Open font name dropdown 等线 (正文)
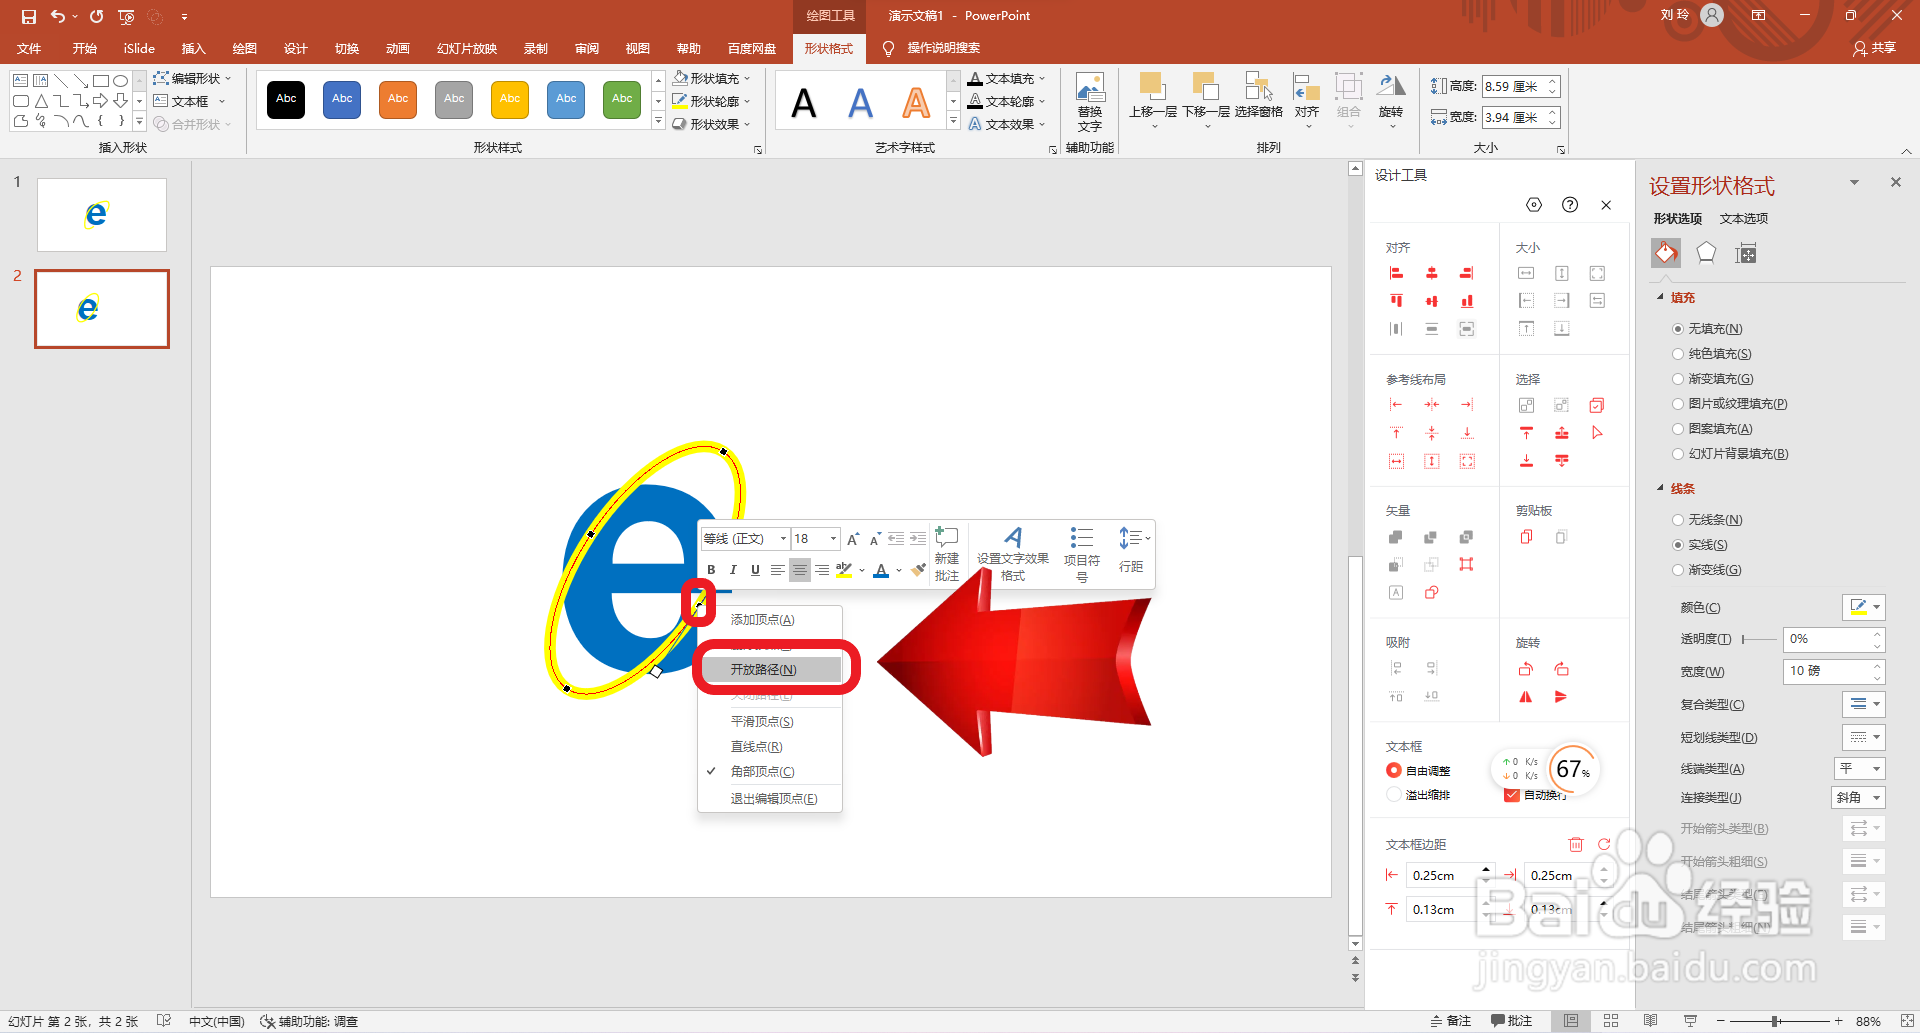The height and width of the screenshot is (1033, 1920). pyautogui.click(x=783, y=539)
